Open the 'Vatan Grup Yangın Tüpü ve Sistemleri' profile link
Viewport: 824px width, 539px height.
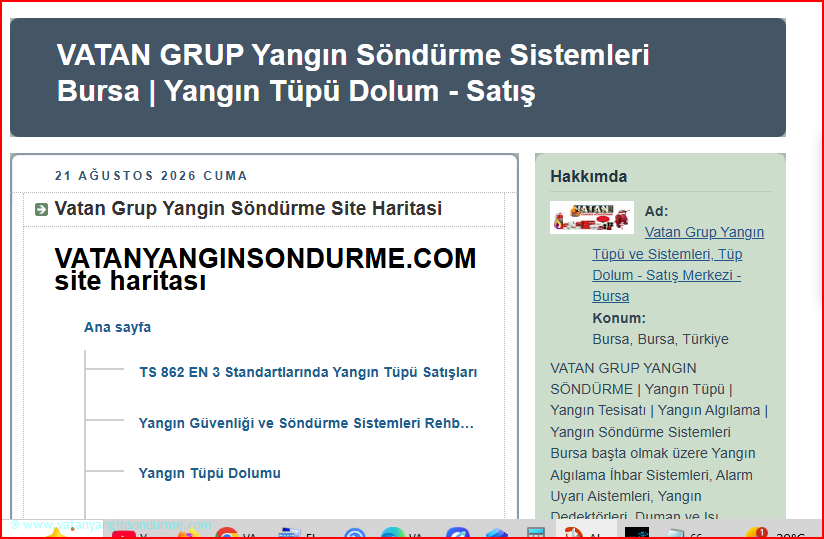tap(678, 264)
